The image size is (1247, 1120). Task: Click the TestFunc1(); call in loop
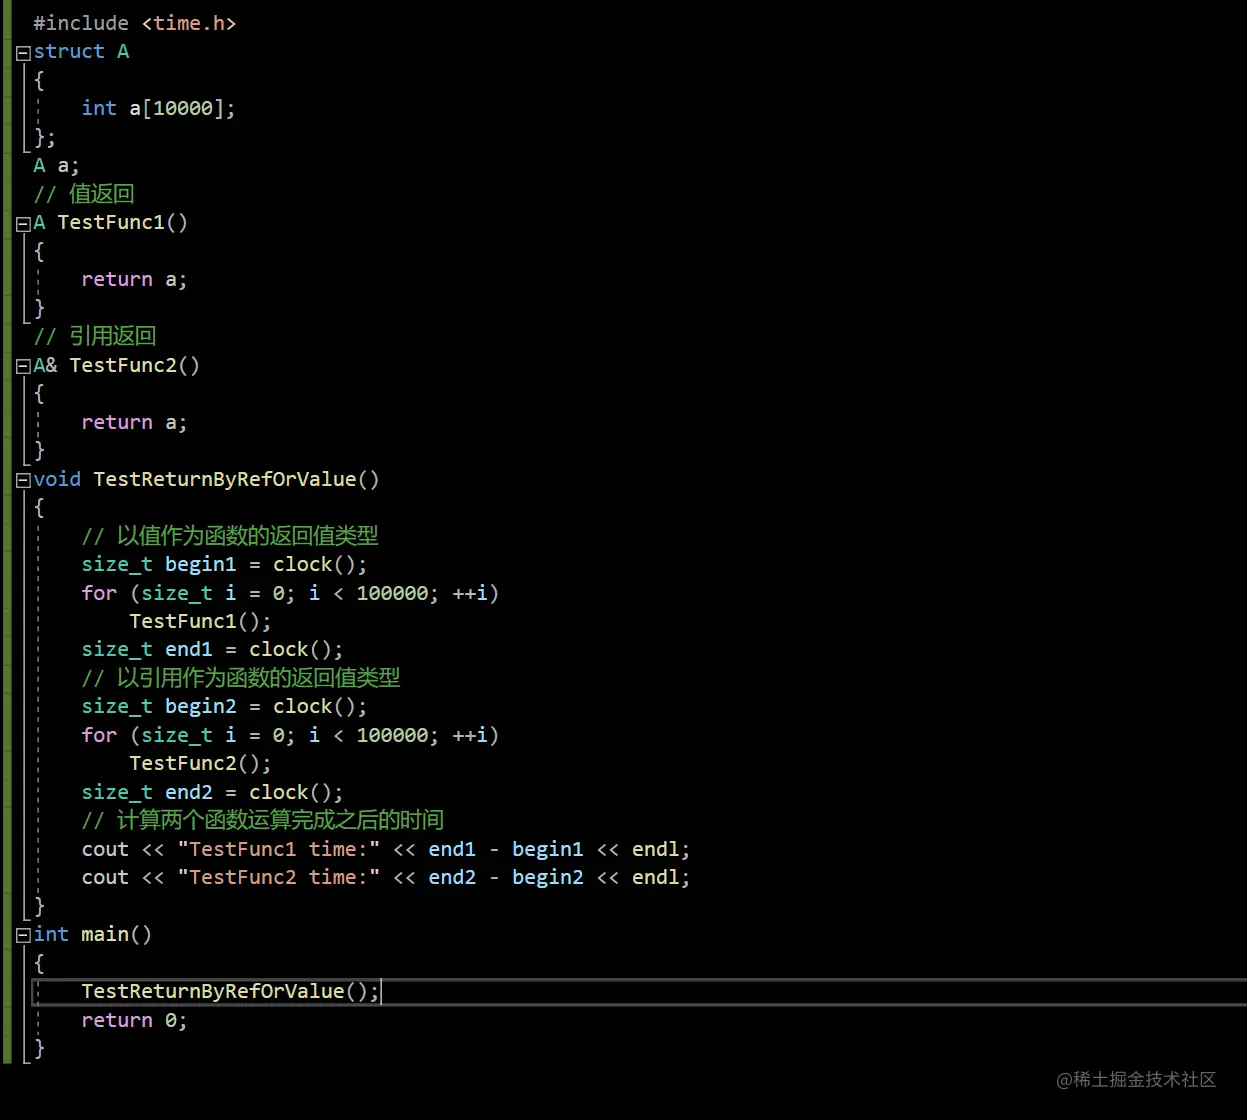[x=200, y=621]
